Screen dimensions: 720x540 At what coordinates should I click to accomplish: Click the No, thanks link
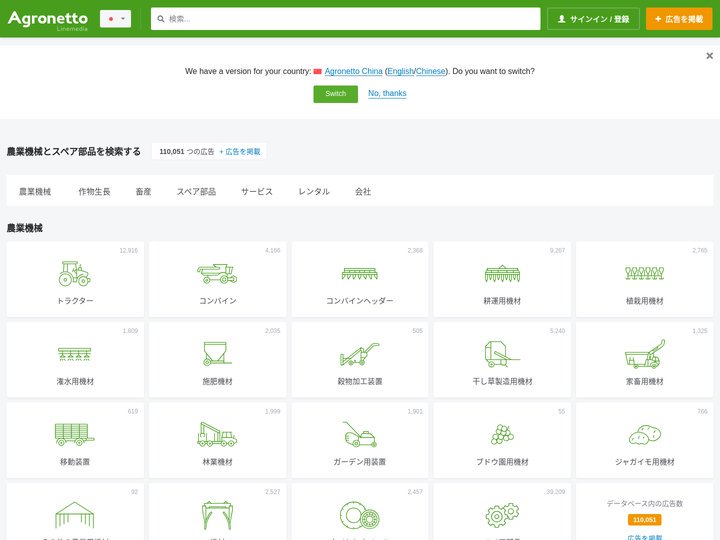pos(387,93)
